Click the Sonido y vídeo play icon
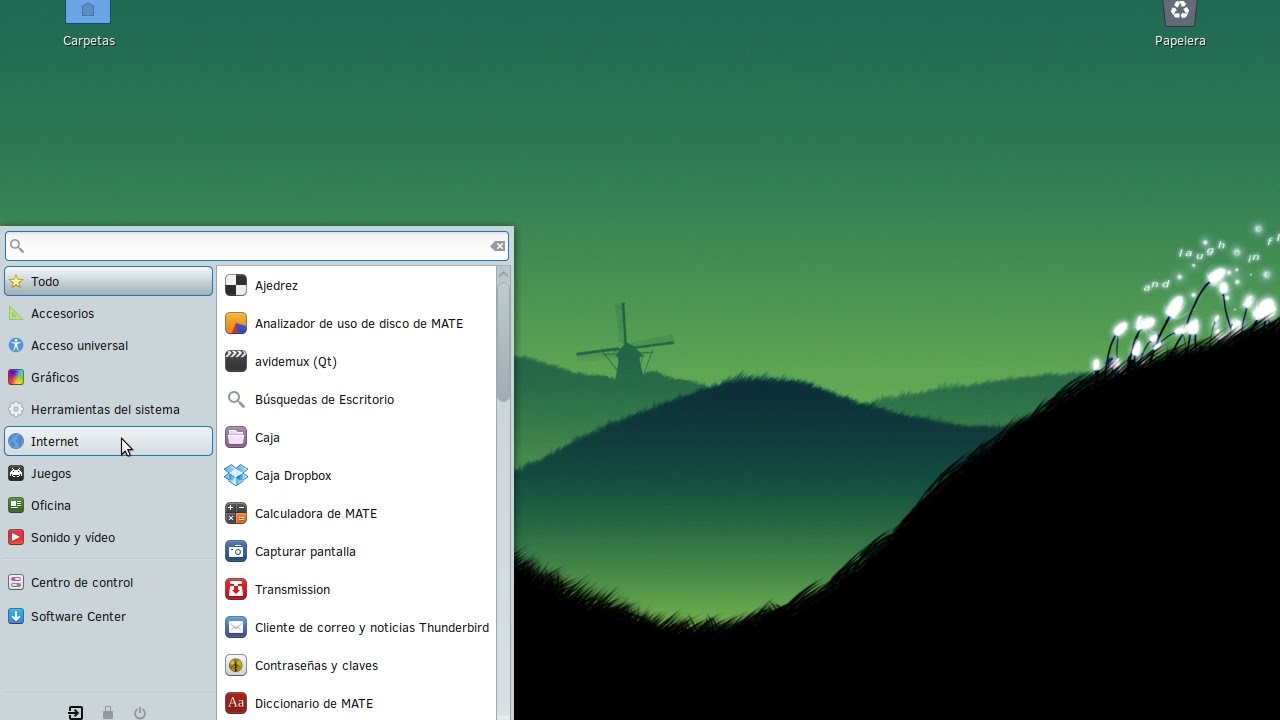1280x720 pixels. [x=16, y=538]
